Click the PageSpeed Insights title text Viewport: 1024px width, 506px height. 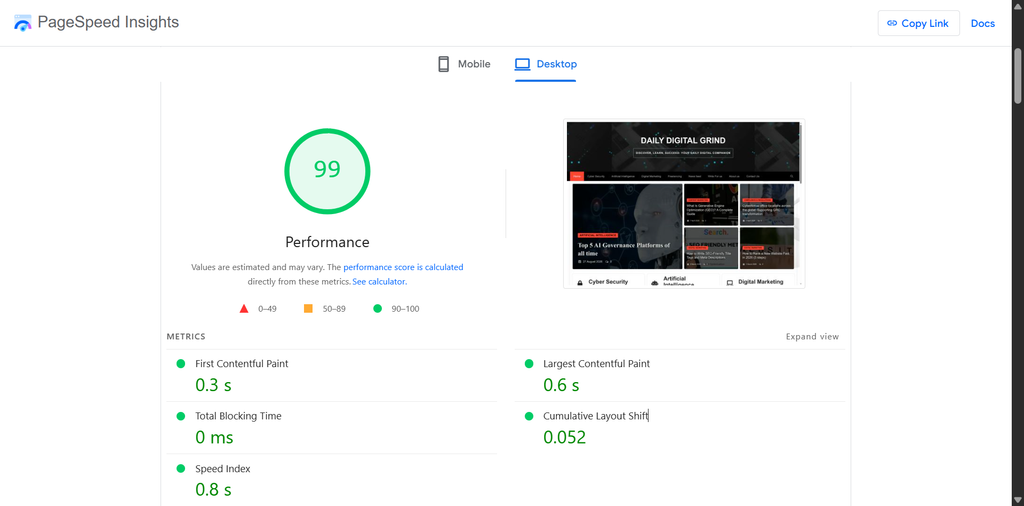[108, 22]
